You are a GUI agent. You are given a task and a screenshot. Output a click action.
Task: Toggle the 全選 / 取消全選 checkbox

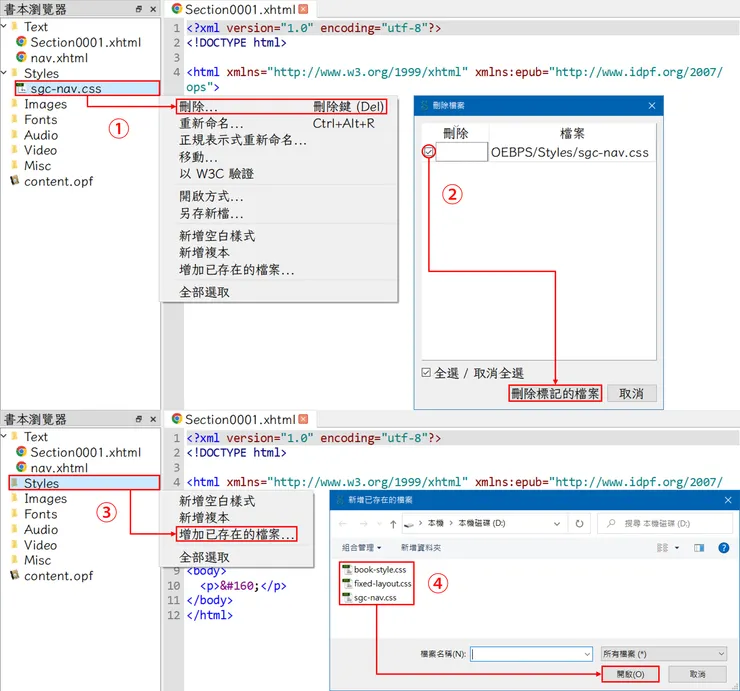point(426,372)
